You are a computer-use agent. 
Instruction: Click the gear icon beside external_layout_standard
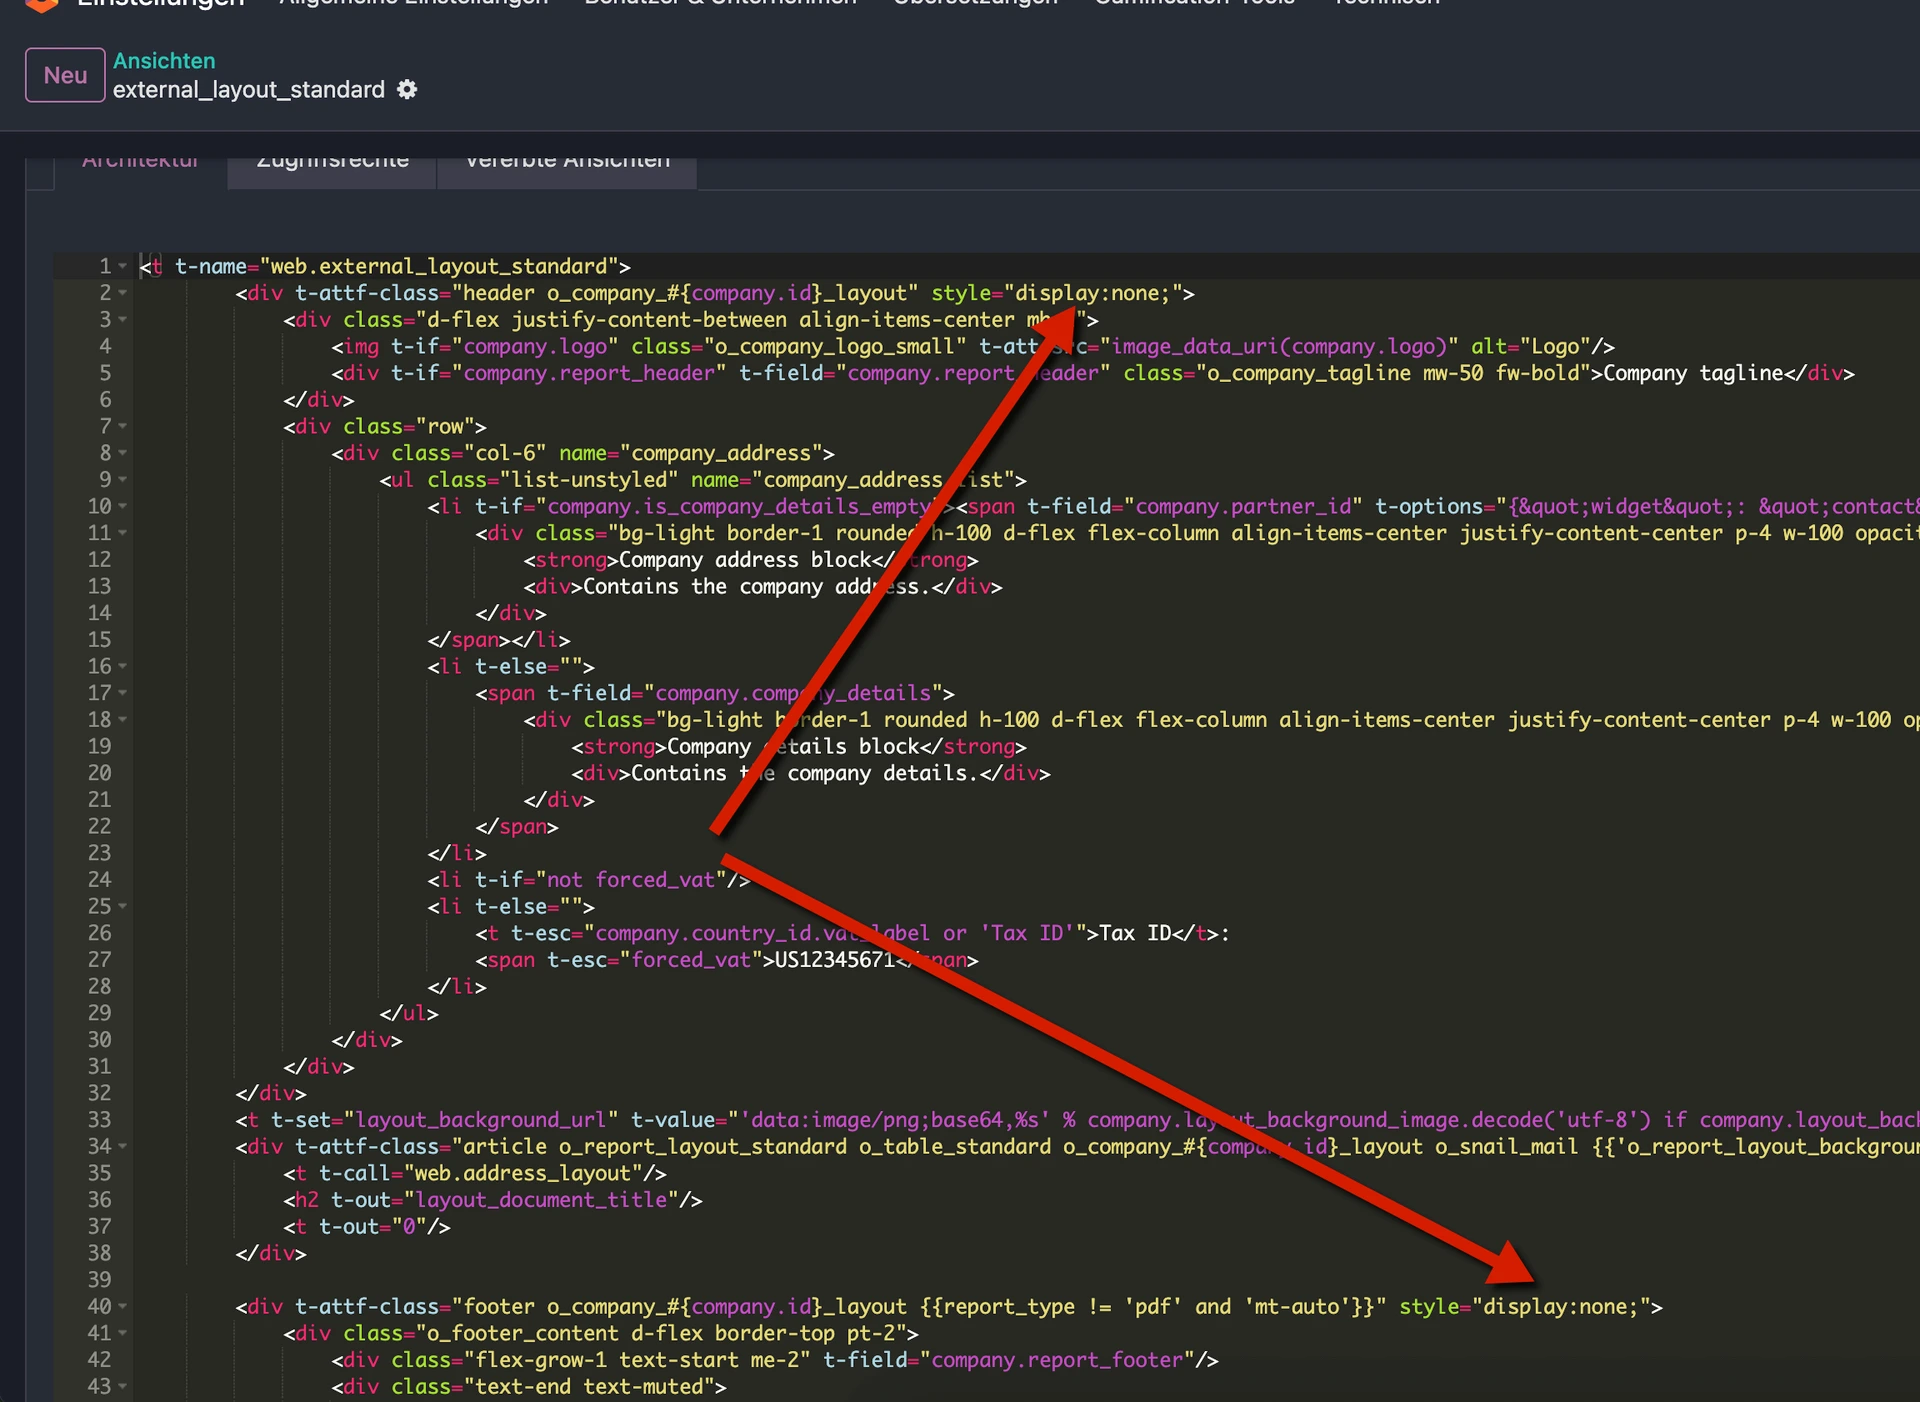click(x=406, y=90)
